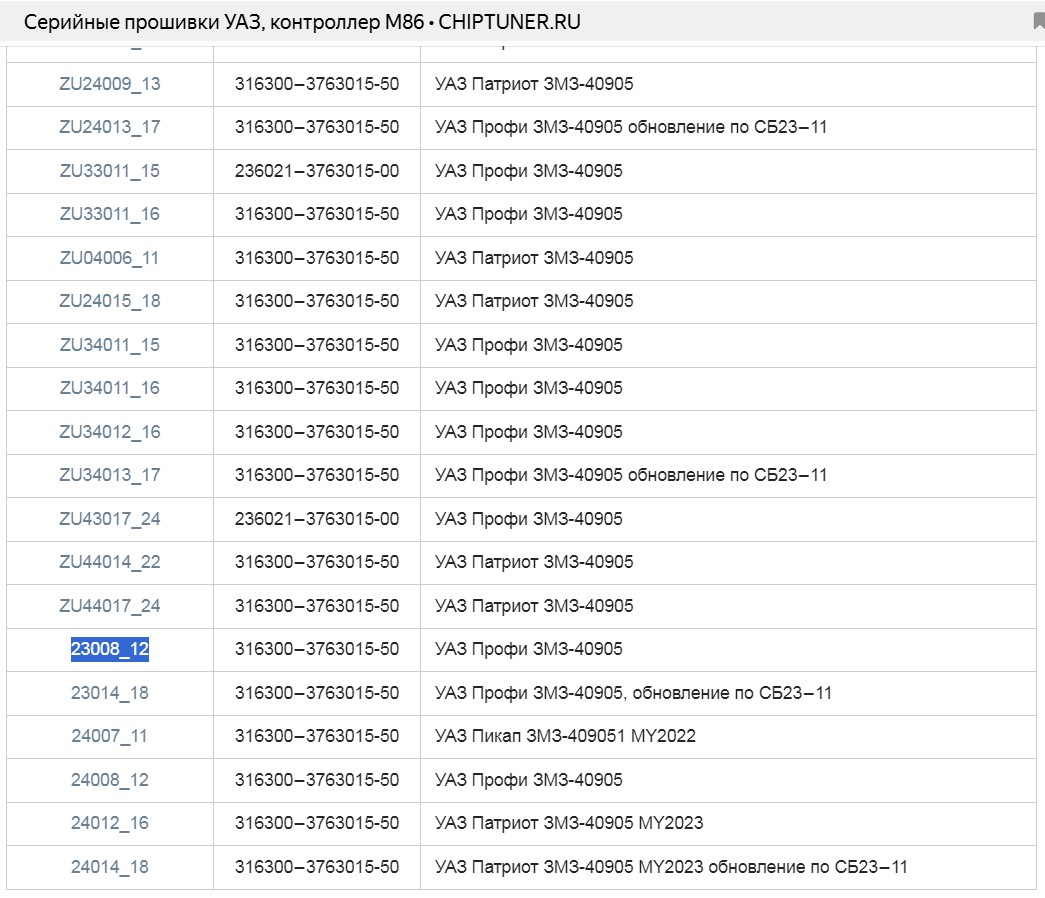Open firmware link 23014_18

(x=109, y=693)
